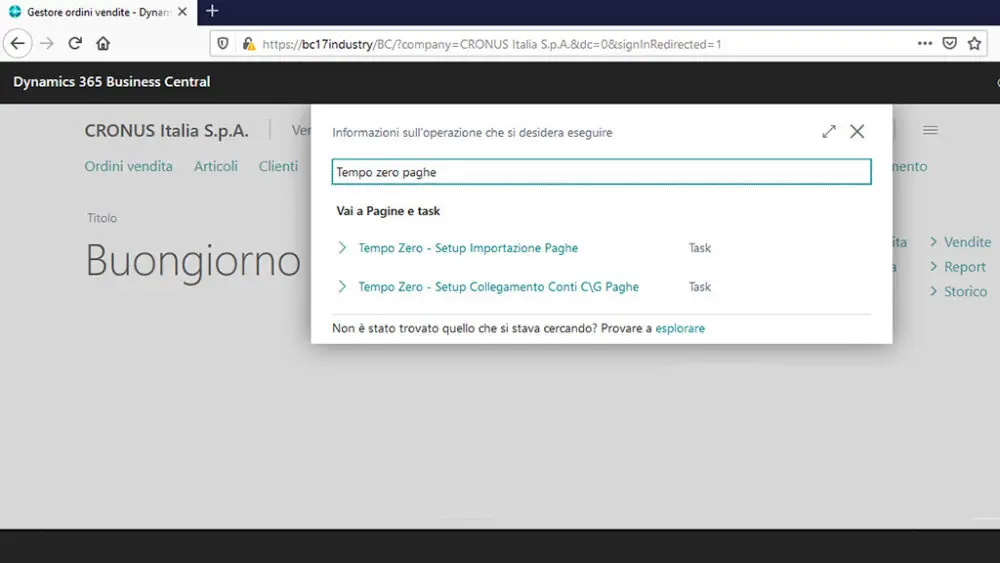Expand chevron beside Setup Collegamento Conti

342,287
